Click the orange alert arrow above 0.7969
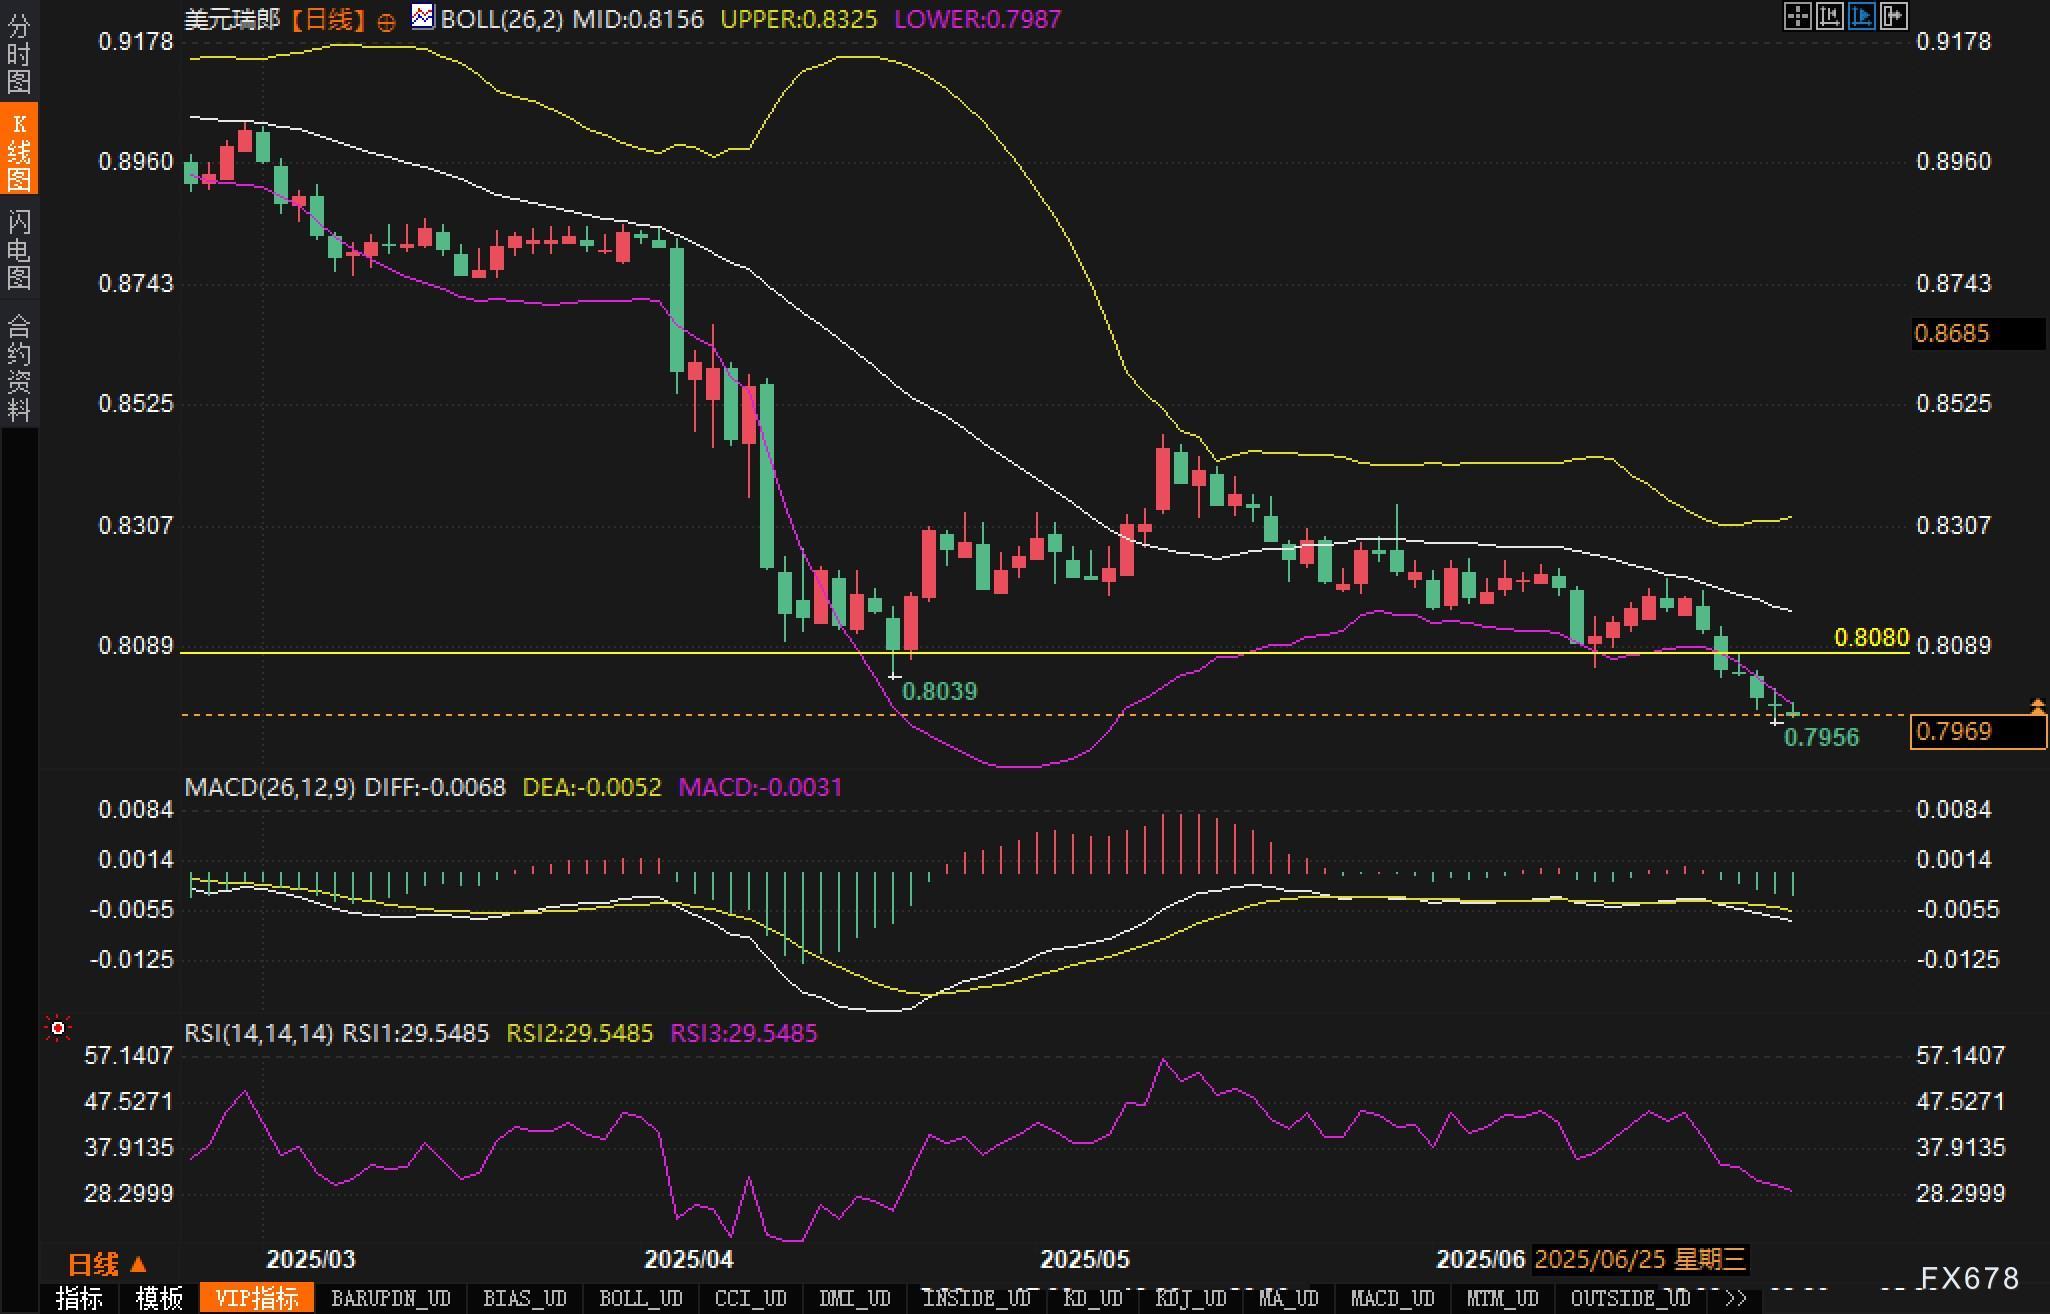Viewport: 2050px width, 1314px height. [x=2037, y=707]
